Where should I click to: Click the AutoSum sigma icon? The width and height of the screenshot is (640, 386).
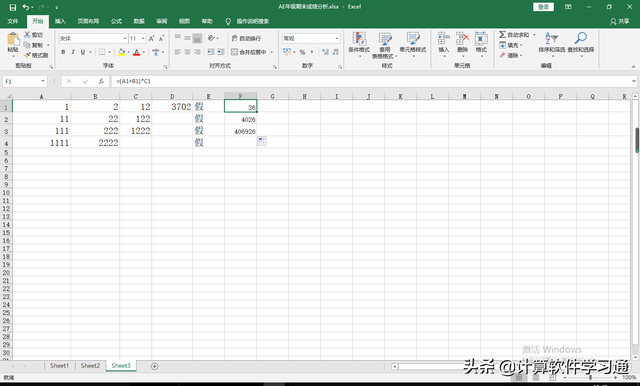[502, 35]
